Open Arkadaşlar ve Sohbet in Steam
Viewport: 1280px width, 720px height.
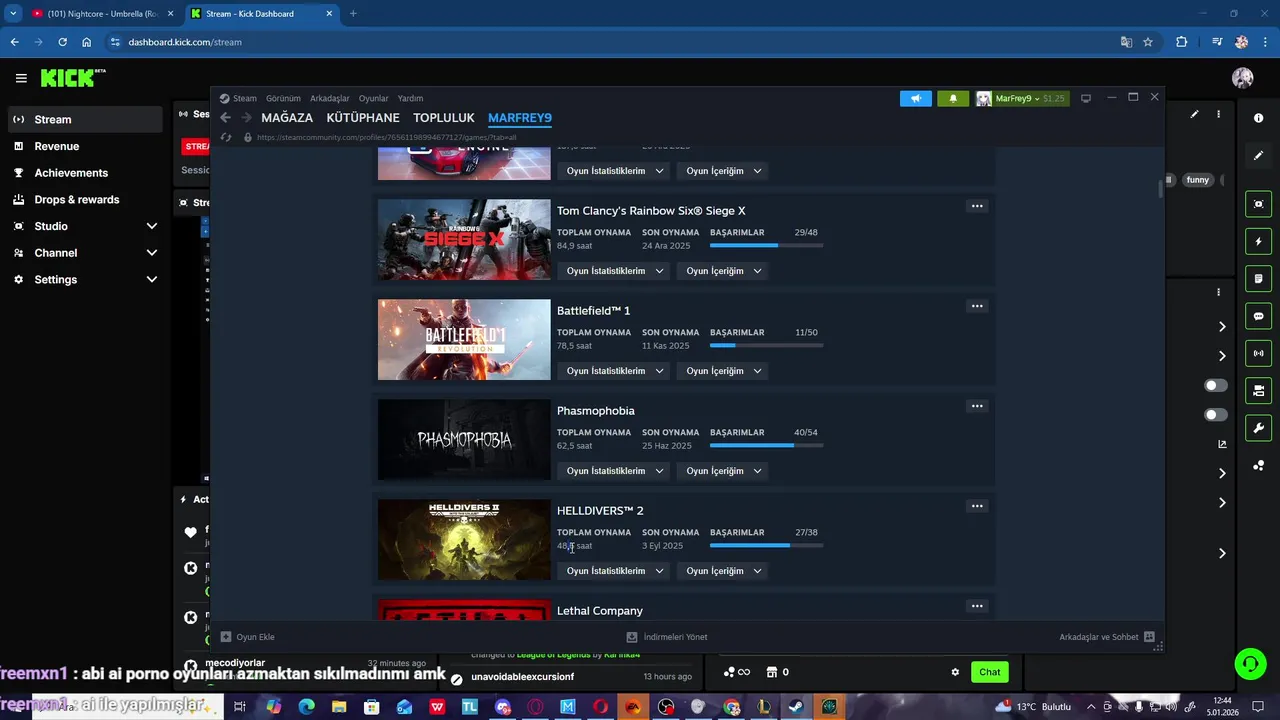click(1107, 637)
